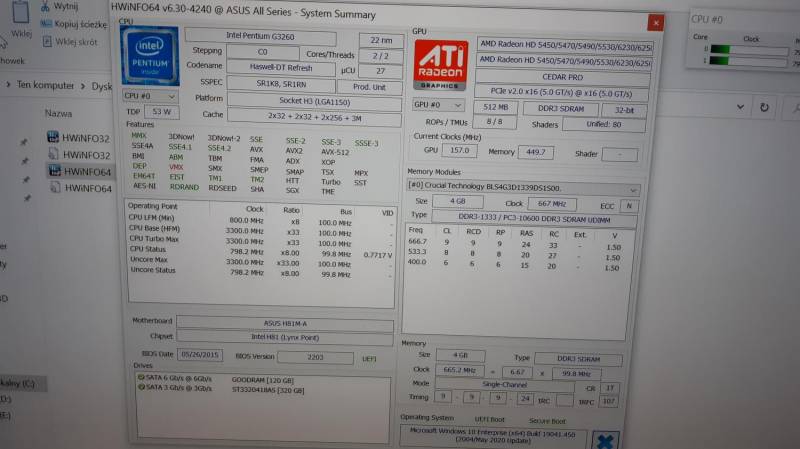The height and width of the screenshot is (449, 800).
Task: Click the BIOS Date 05/26/2015 field
Action: [x=199, y=355]
